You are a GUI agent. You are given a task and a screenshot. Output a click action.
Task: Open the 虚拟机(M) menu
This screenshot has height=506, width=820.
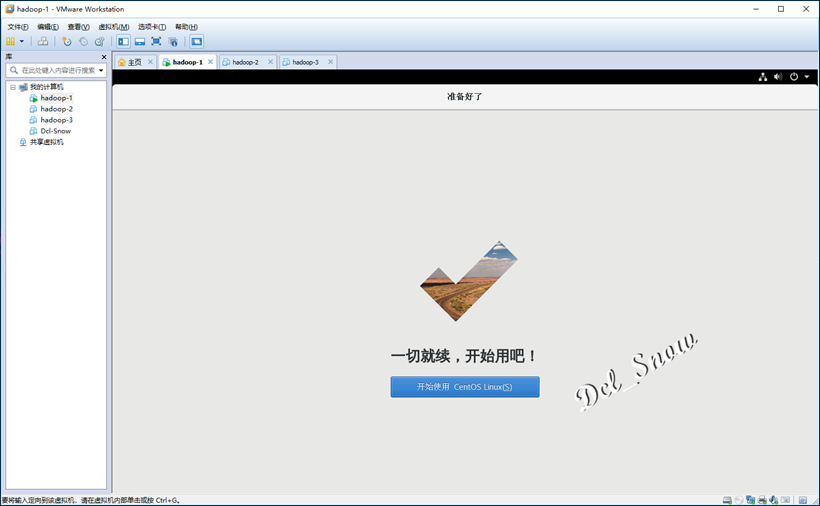pyautogui.click(x=113, y=27)
